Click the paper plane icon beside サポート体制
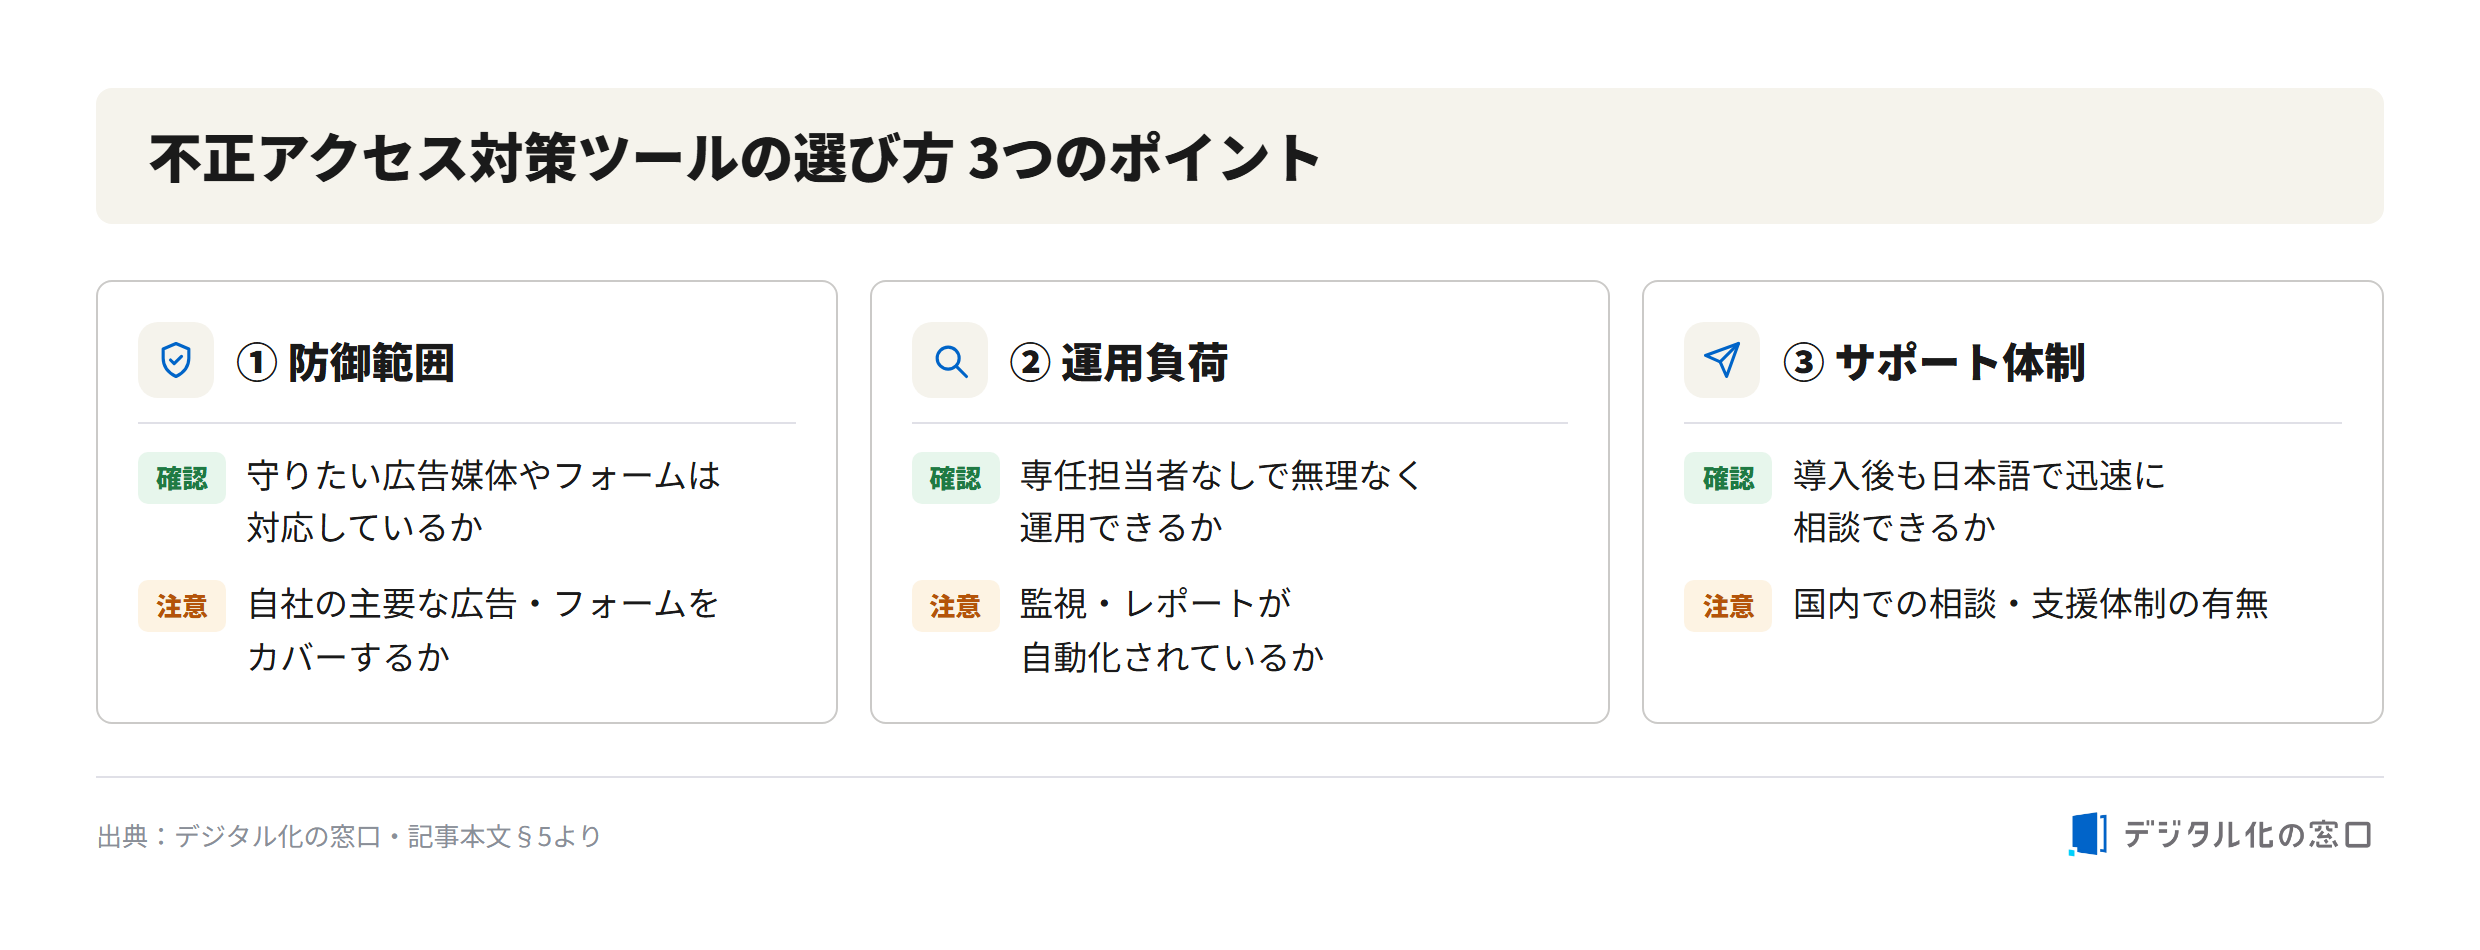The height and width of the screenshot is (950, 2480). (x=1722, y=360)
